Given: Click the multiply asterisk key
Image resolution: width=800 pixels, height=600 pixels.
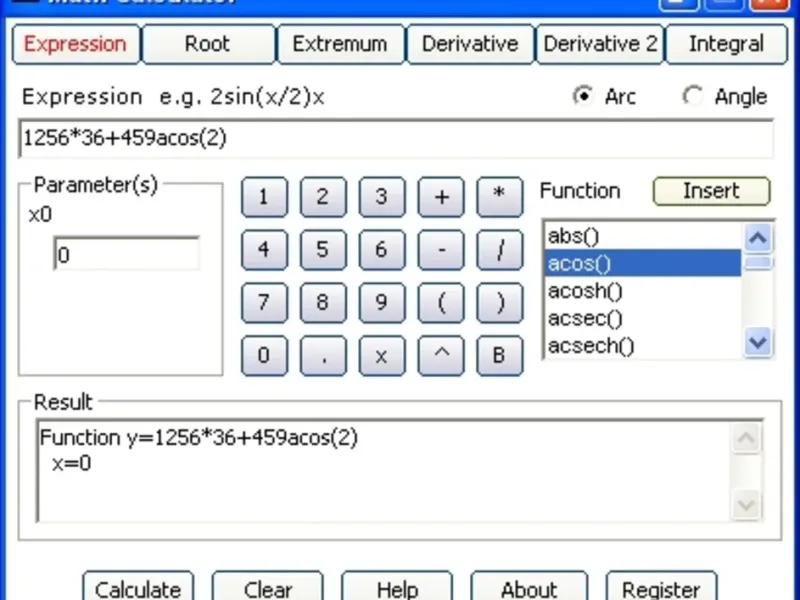Looking at the screenshot, I should click(499, 197).
